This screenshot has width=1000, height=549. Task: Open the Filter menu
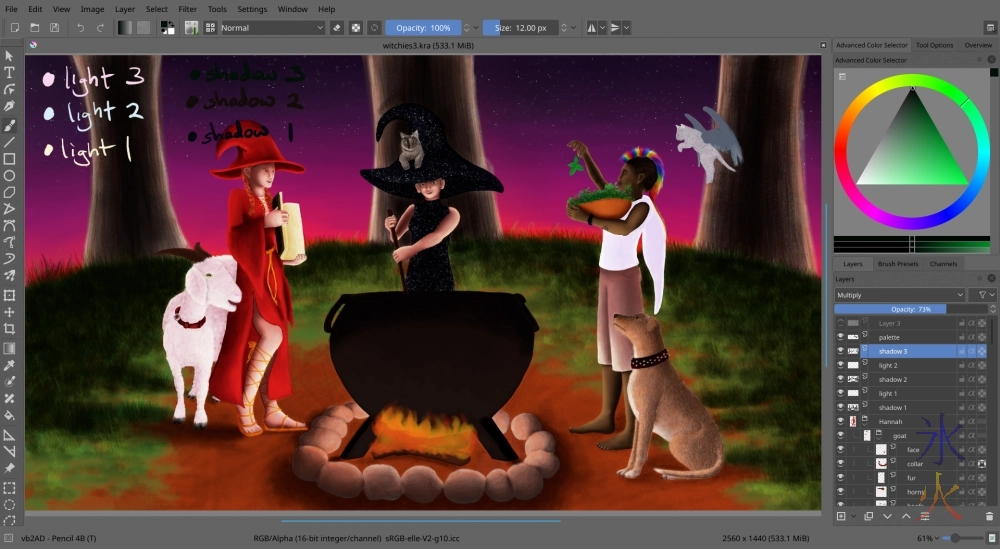[x=187, y=9]
